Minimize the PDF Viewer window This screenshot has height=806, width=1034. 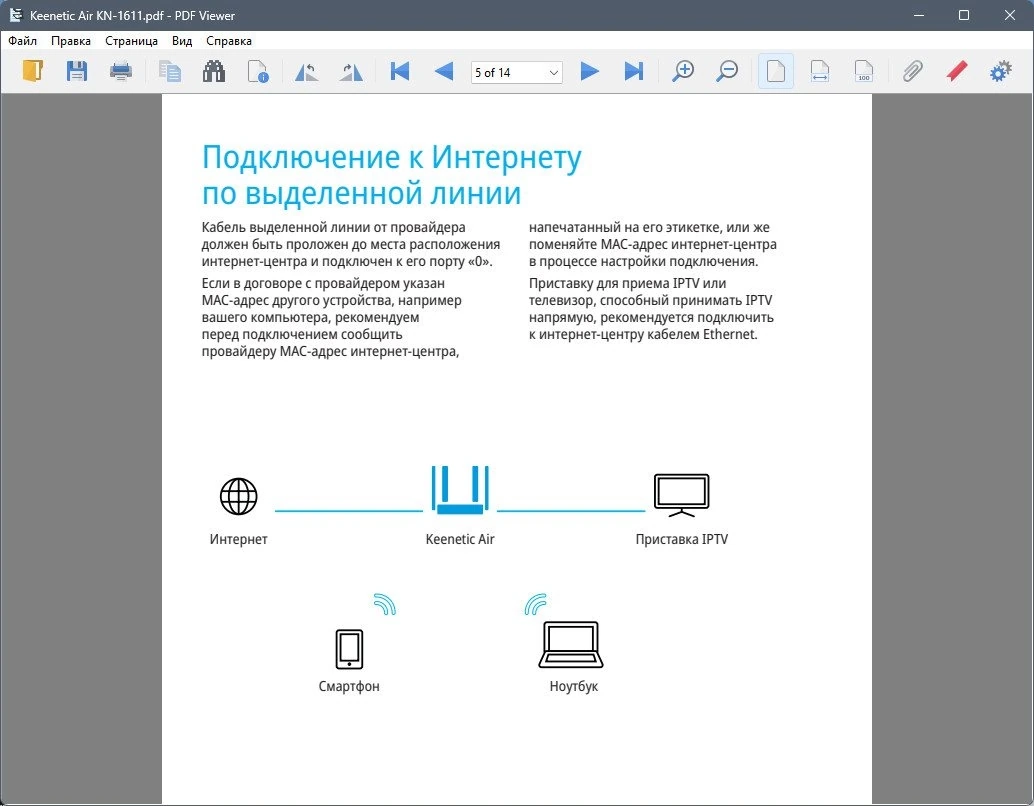(919, 15)
